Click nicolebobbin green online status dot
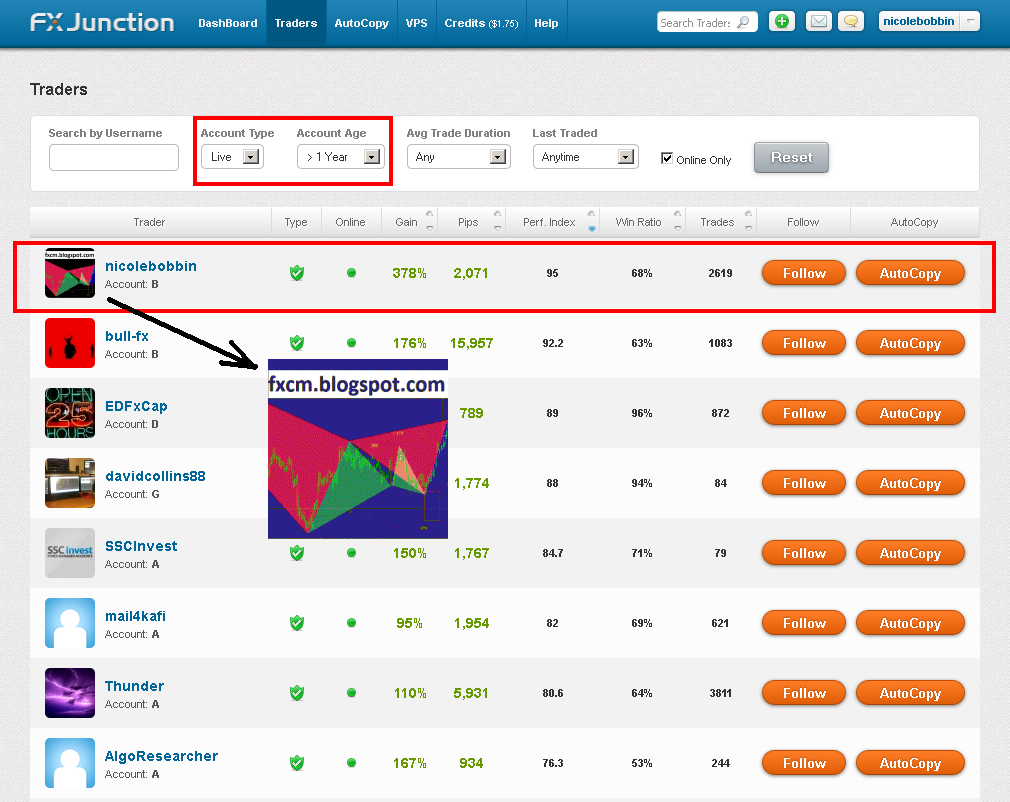 click(x=351, y=272)
